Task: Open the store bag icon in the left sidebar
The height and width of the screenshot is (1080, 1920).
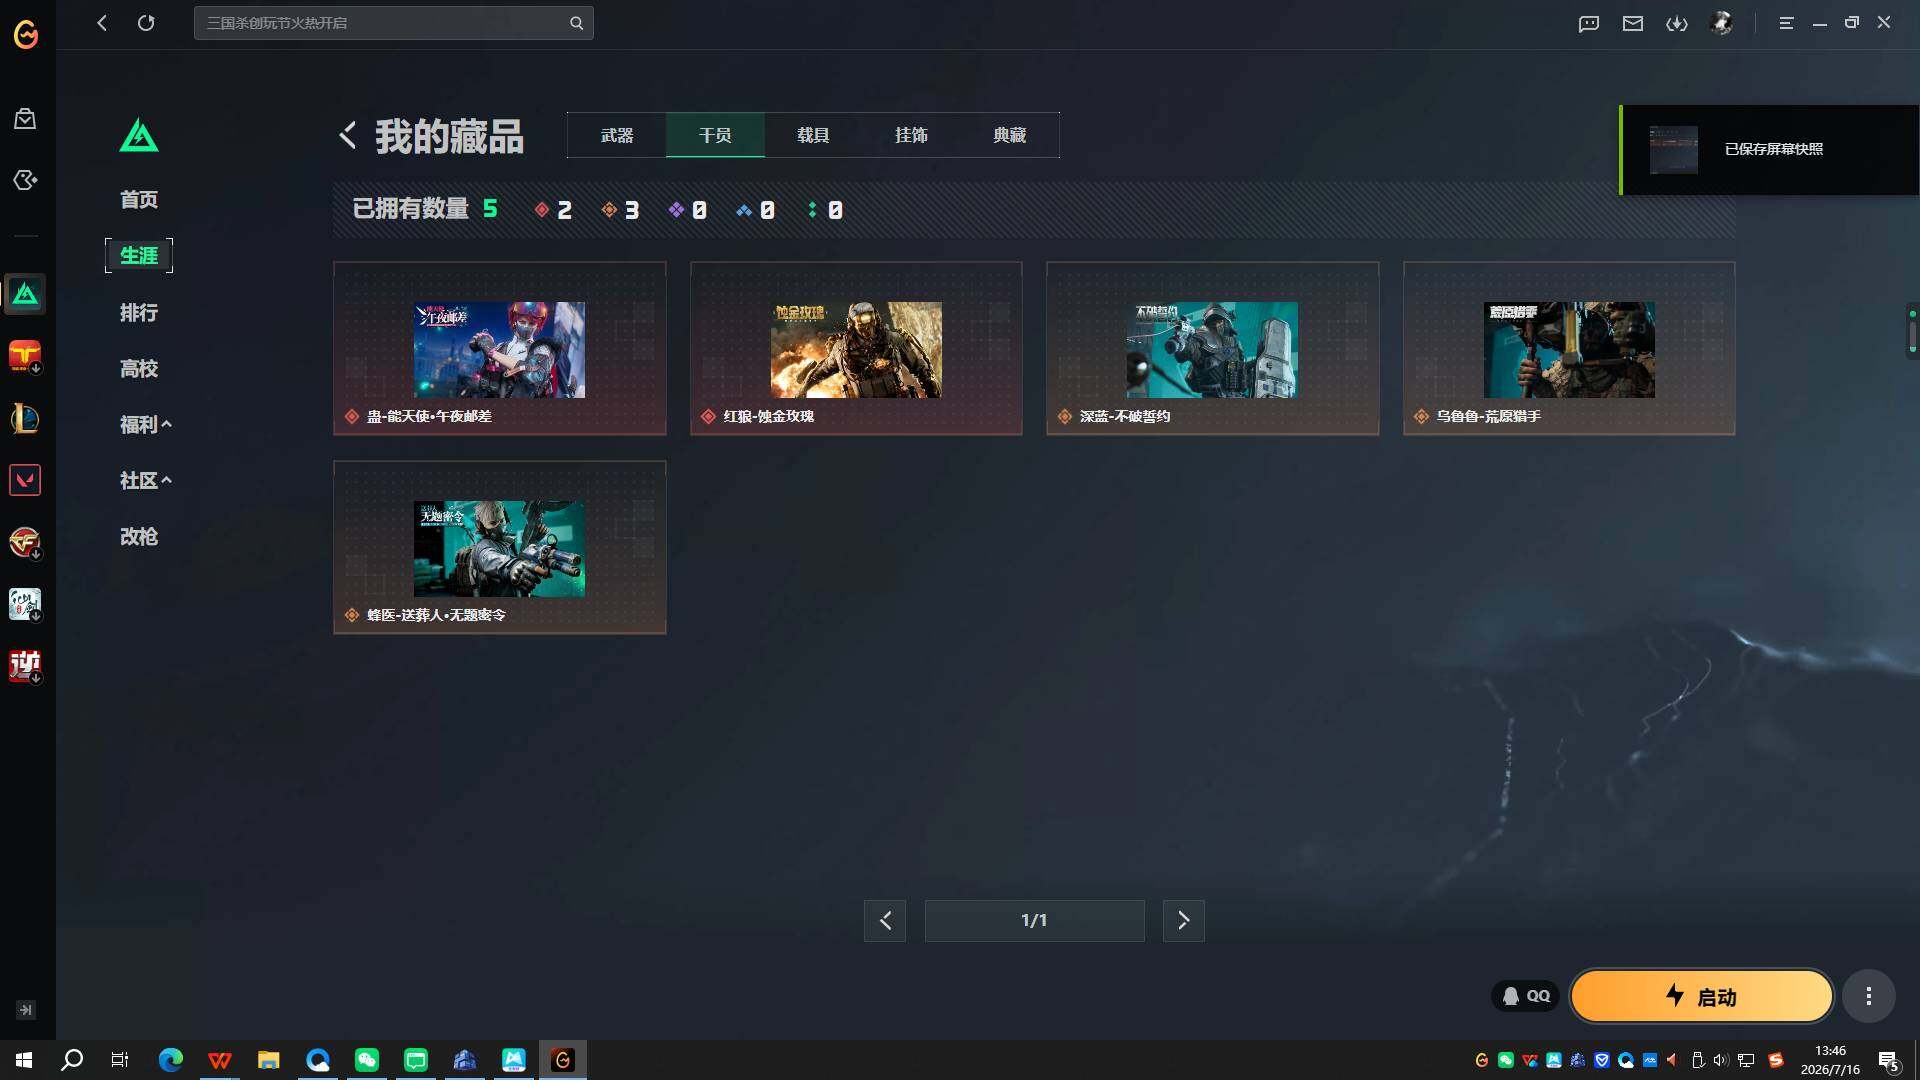Action: (25, 119)
